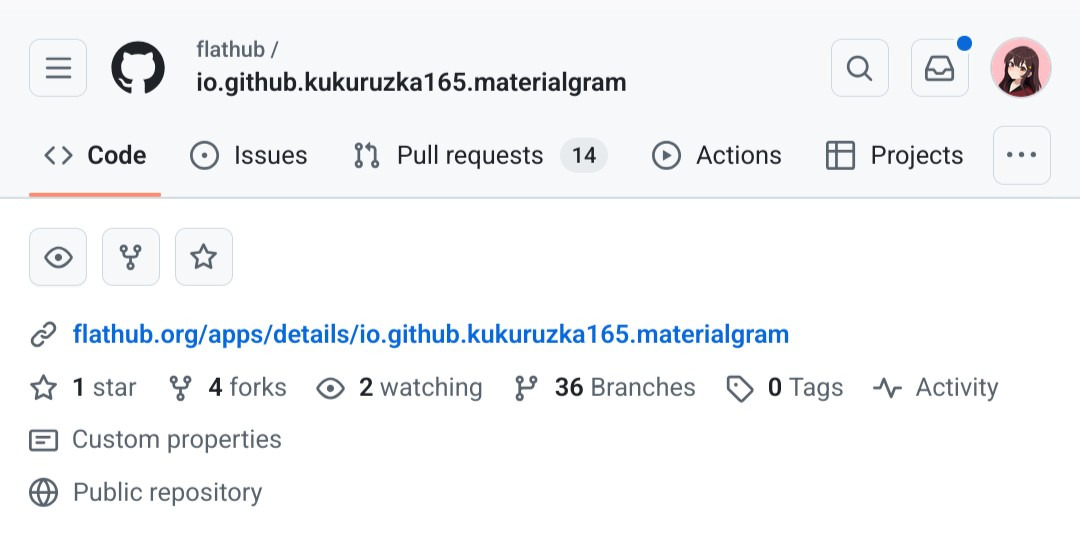View the 36 Branches list
The image size is (1080, 538).
coord(605,388)
